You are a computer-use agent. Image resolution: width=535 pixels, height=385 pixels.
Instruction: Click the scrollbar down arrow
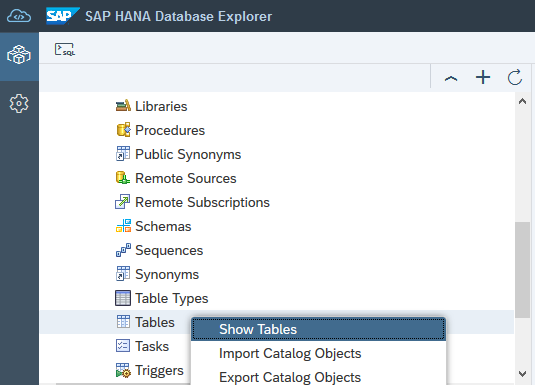click(522, 374)
